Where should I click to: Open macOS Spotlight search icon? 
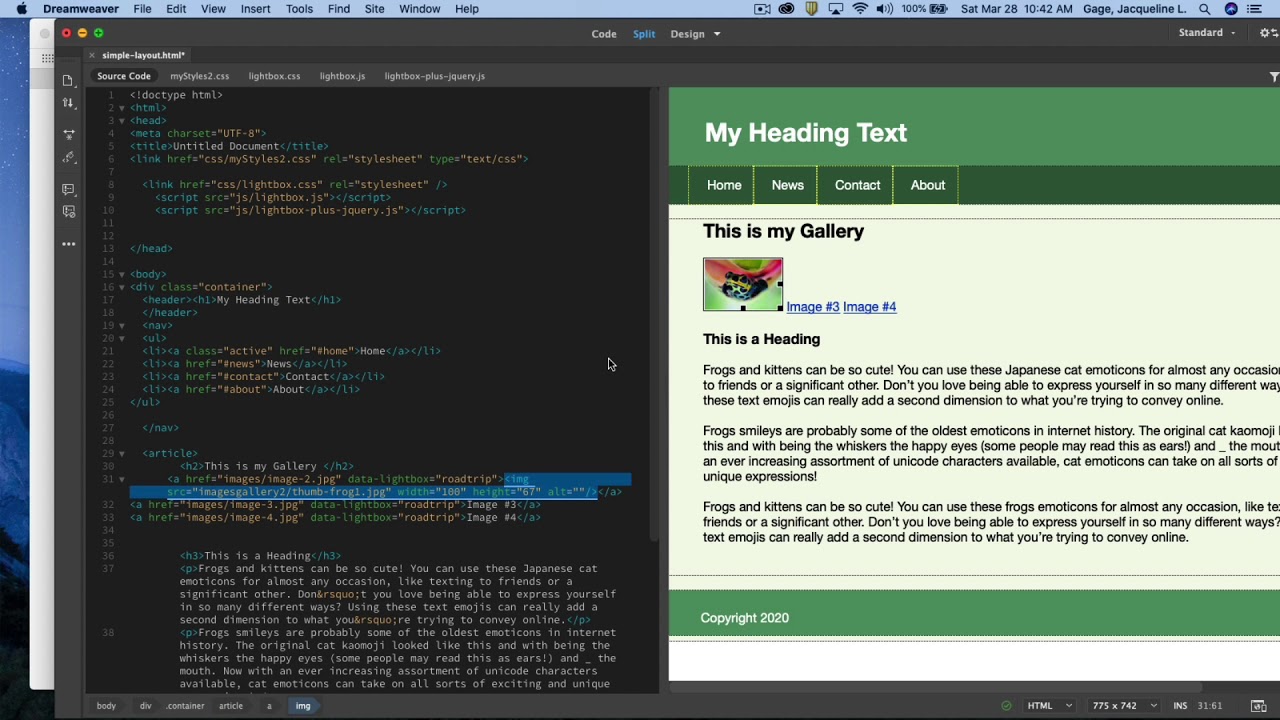click(1205, 9)
